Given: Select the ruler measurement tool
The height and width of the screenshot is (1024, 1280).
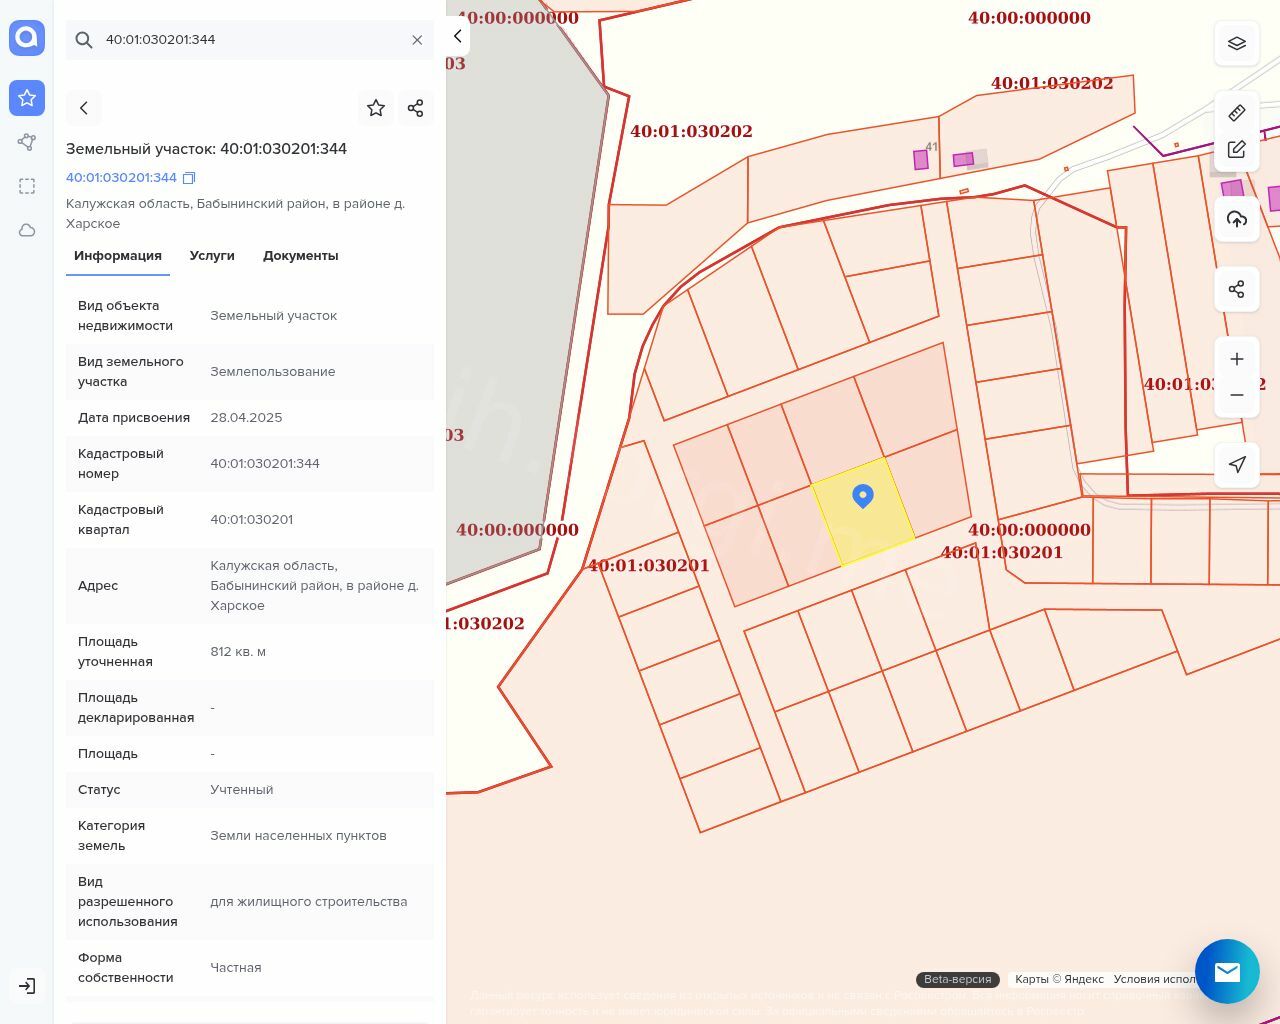Looking at the screenshot, I should (x=1236, y=113).
